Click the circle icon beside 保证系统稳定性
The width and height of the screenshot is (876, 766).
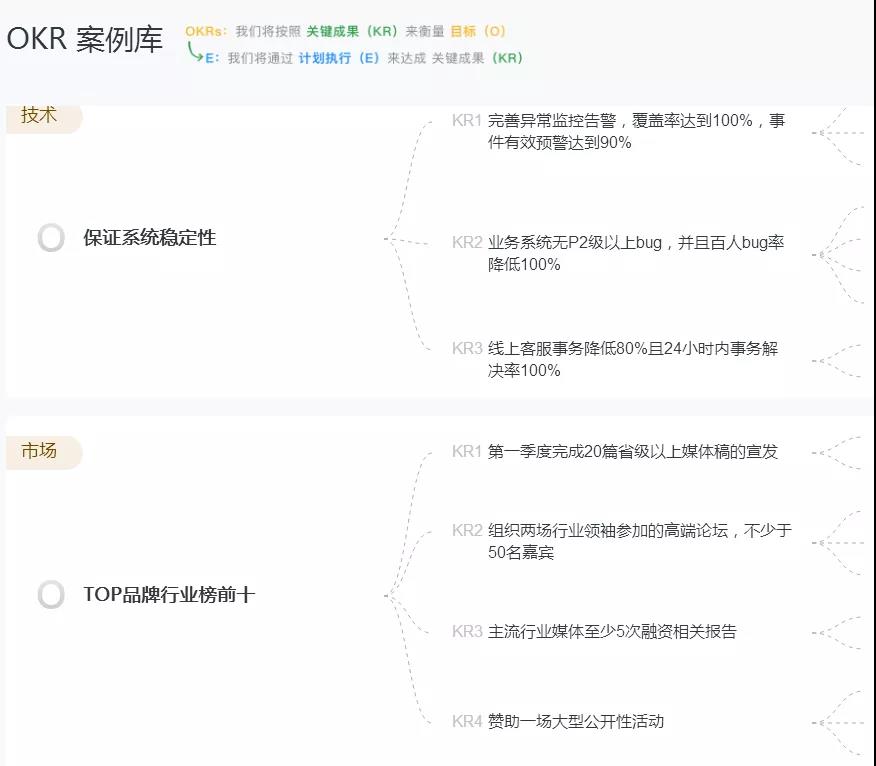(x=51, y=238)
